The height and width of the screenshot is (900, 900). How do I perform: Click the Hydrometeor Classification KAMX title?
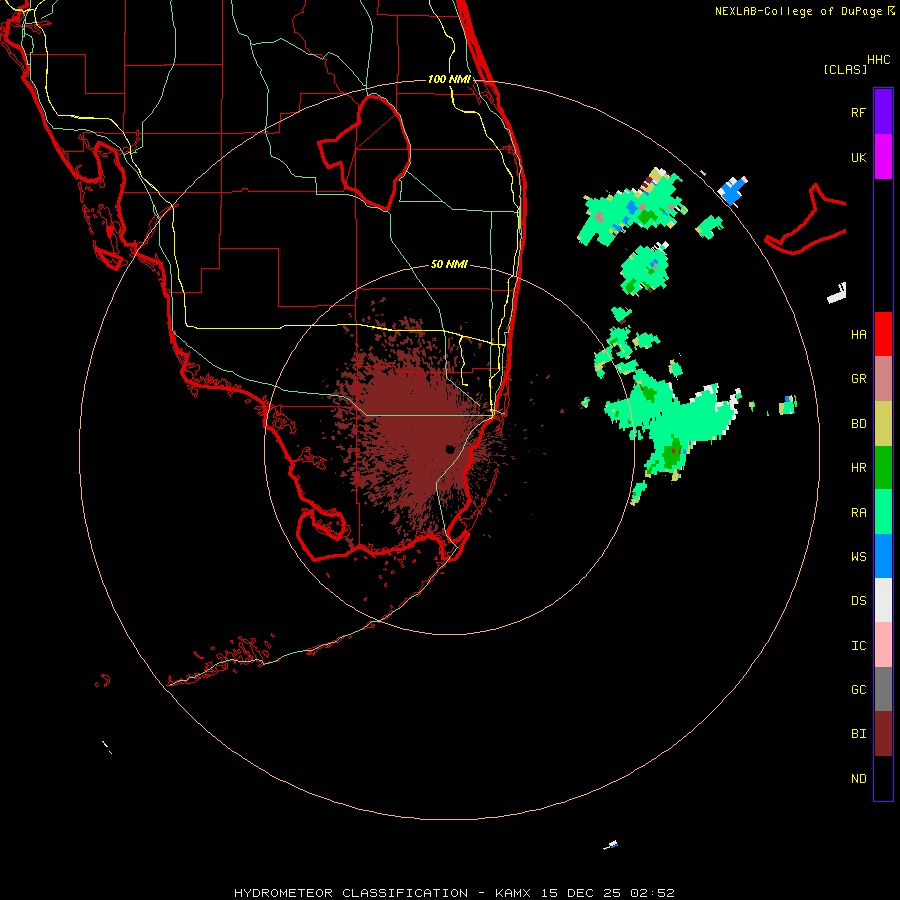coord(454,893)
